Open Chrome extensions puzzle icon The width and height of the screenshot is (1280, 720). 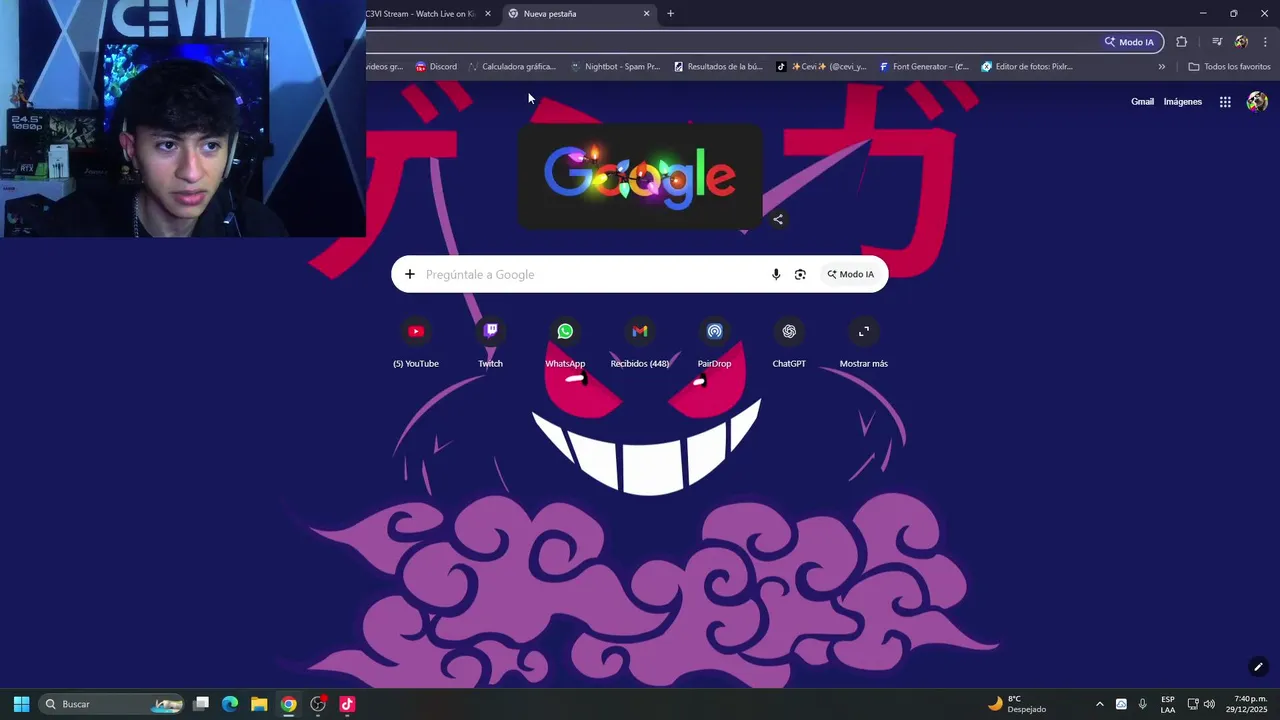click(x=1182, y=42)
